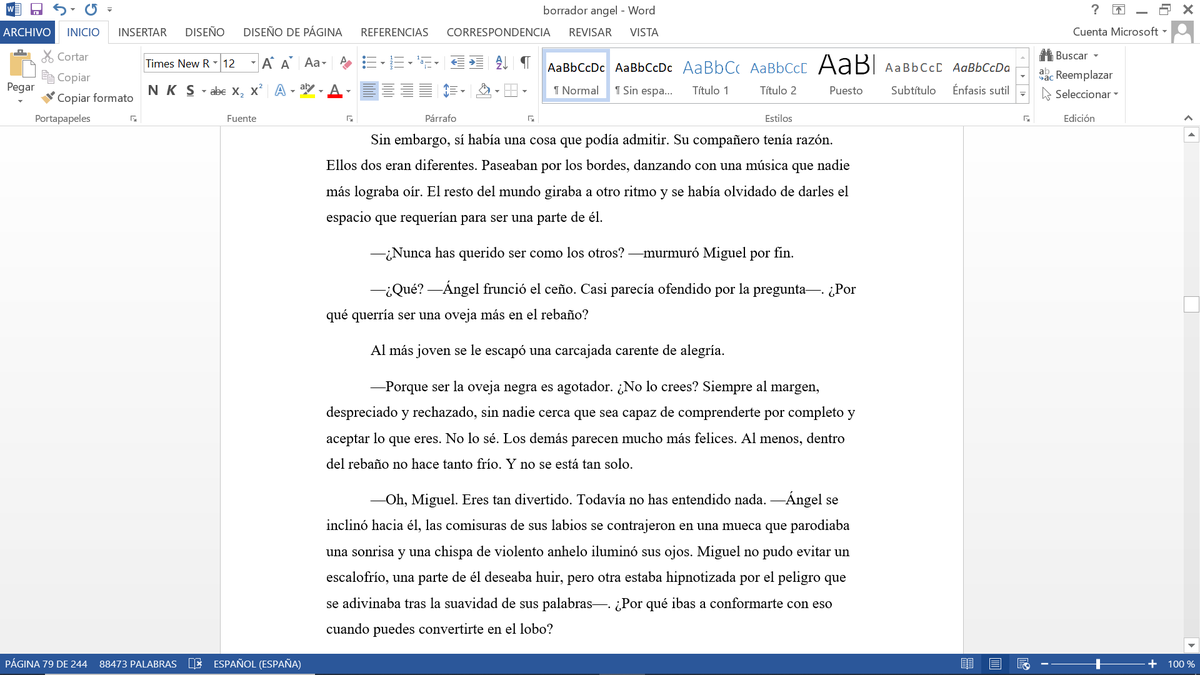Click the Cortar scissors command
1200x675 pixels.
tap(65, 57)
